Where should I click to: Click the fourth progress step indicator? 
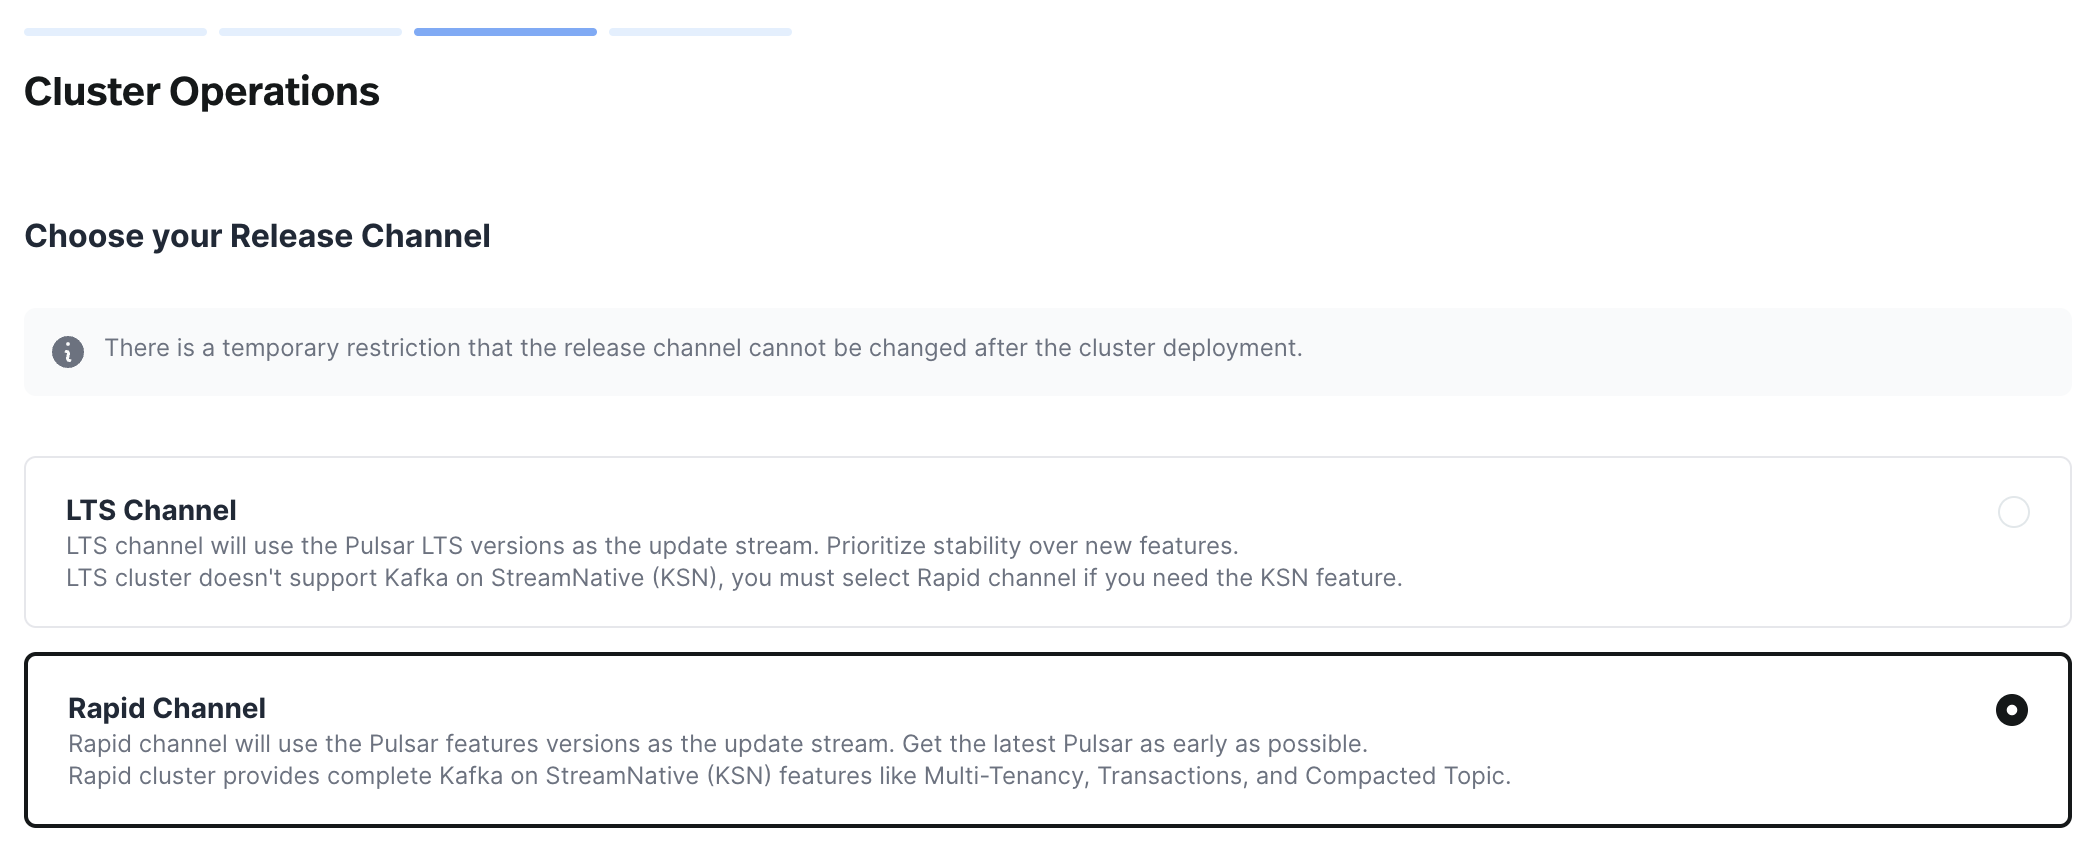pyautogui.click(x=700, y=31)
